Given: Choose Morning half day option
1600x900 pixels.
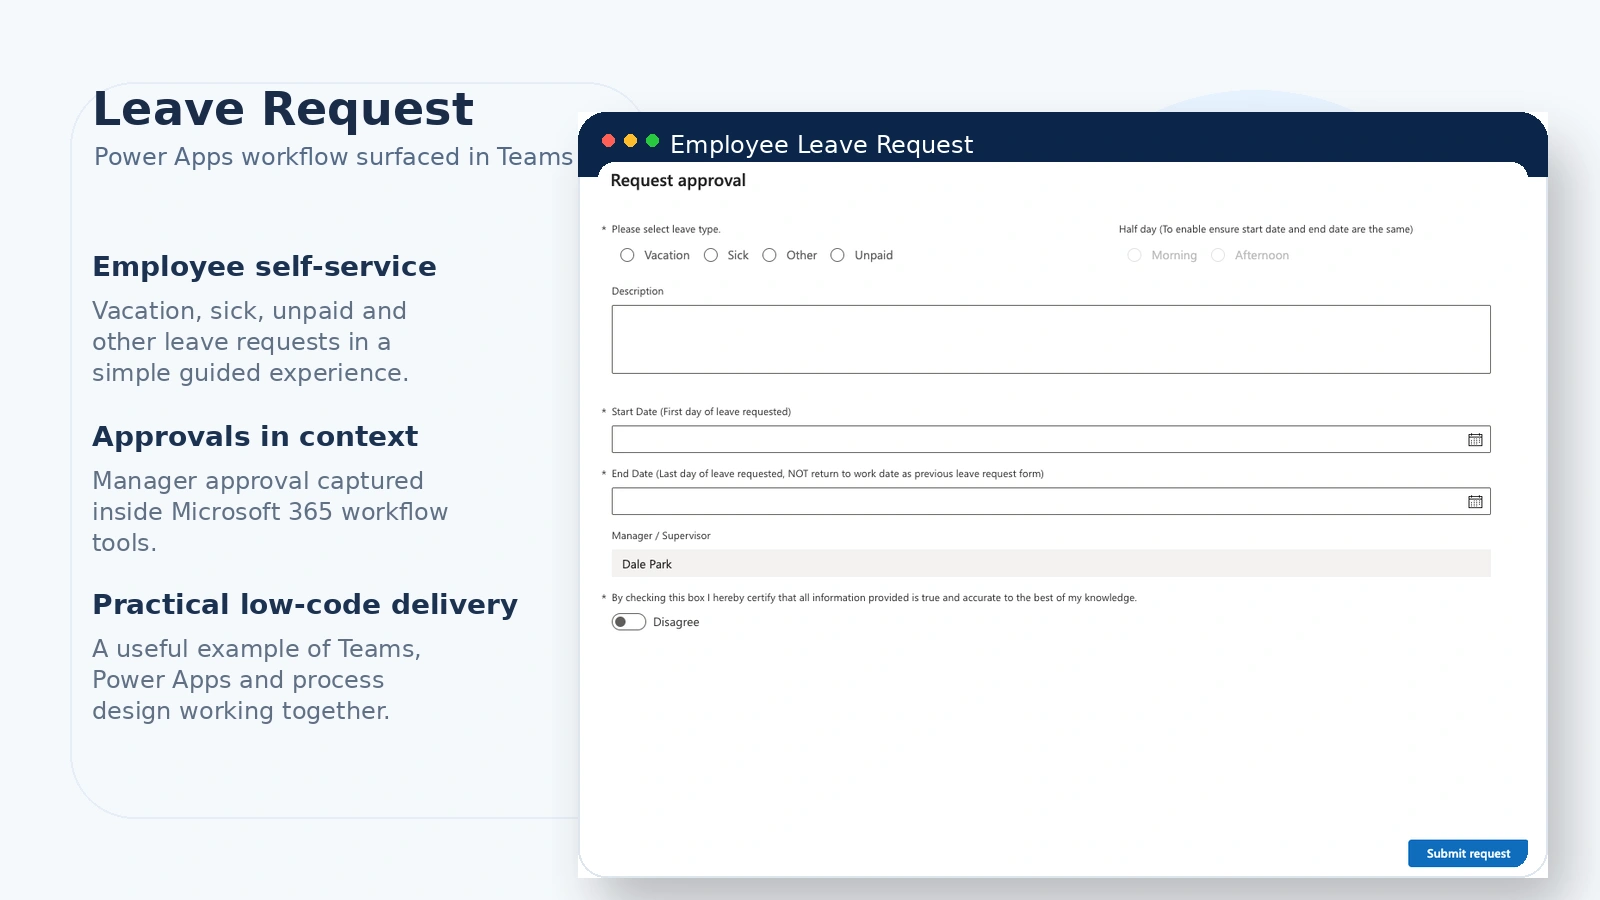Looking at the screenshot, I should pos(1134,255).
